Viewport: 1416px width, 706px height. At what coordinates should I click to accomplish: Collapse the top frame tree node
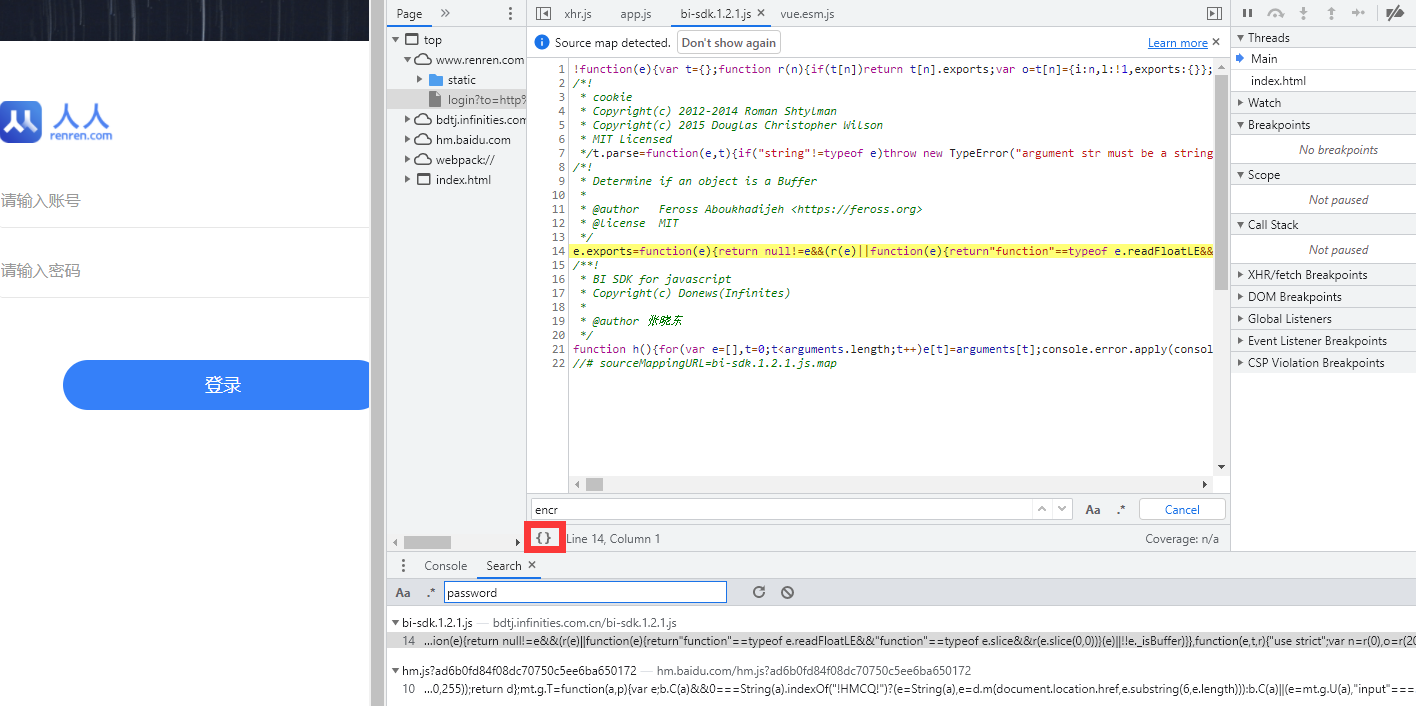click(396, 40)
